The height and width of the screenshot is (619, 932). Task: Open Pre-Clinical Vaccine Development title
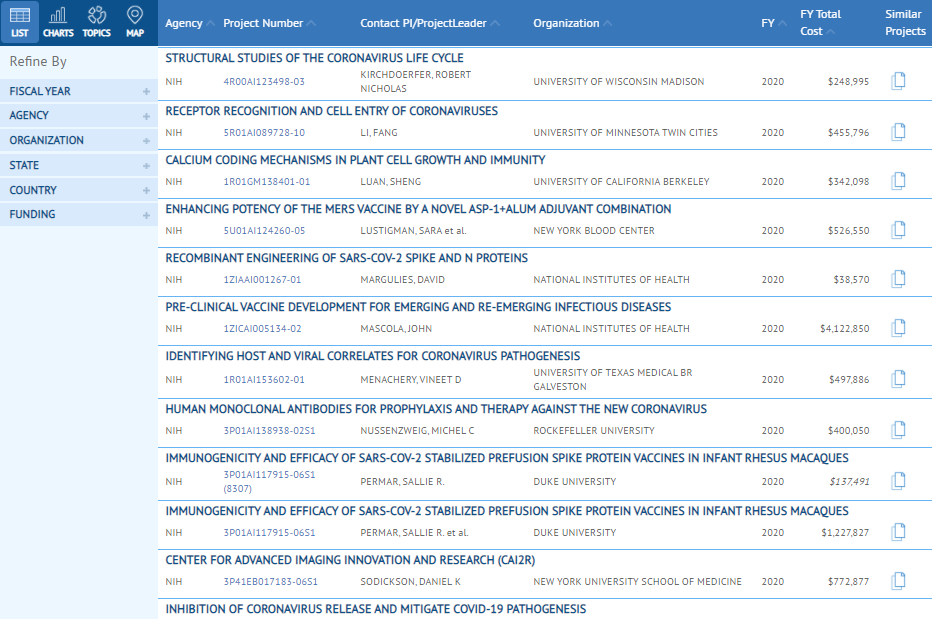point(418,307)
